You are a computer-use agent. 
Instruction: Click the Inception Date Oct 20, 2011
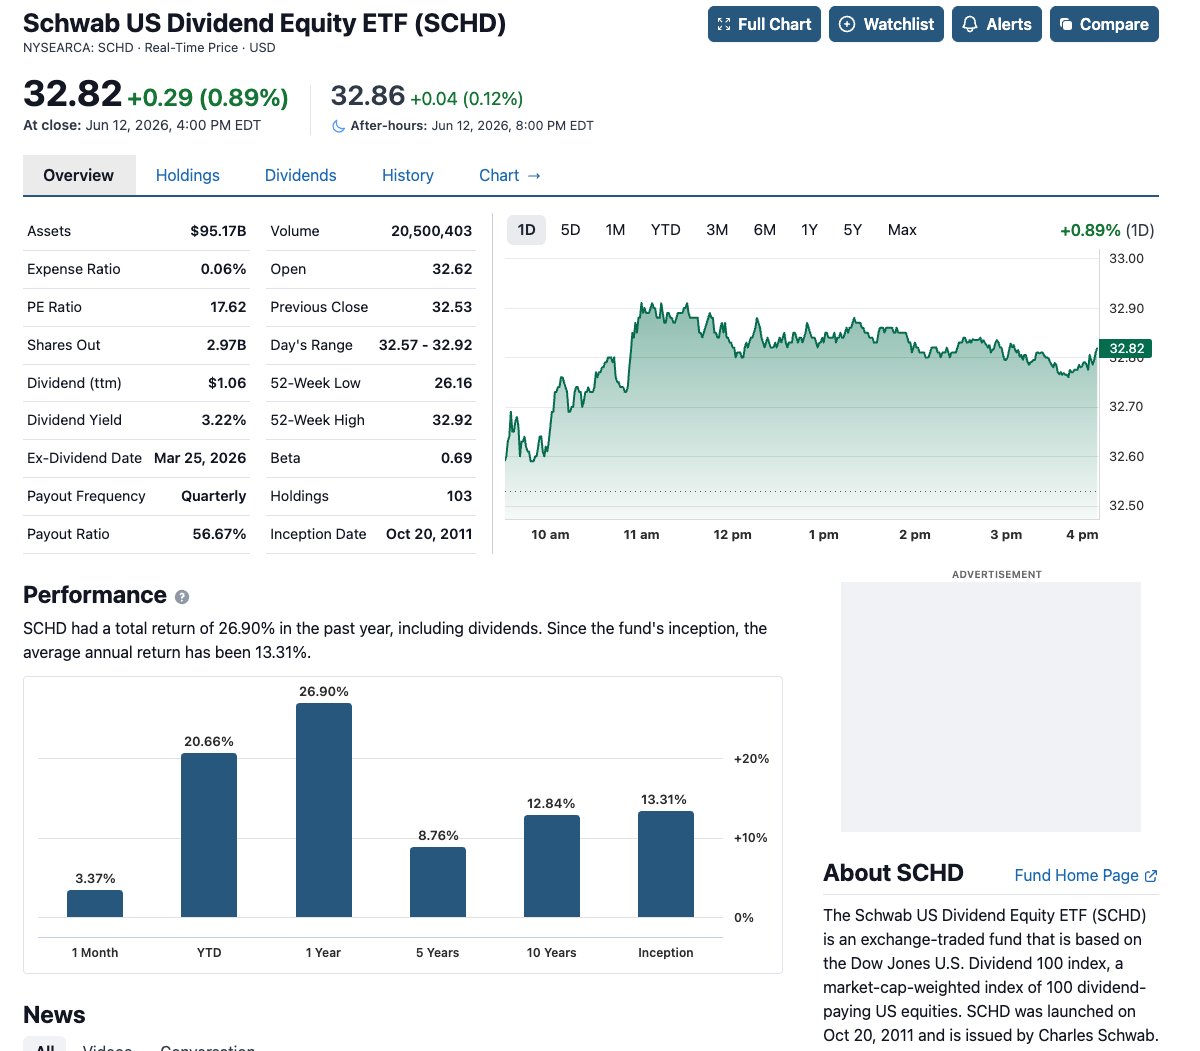429,534
